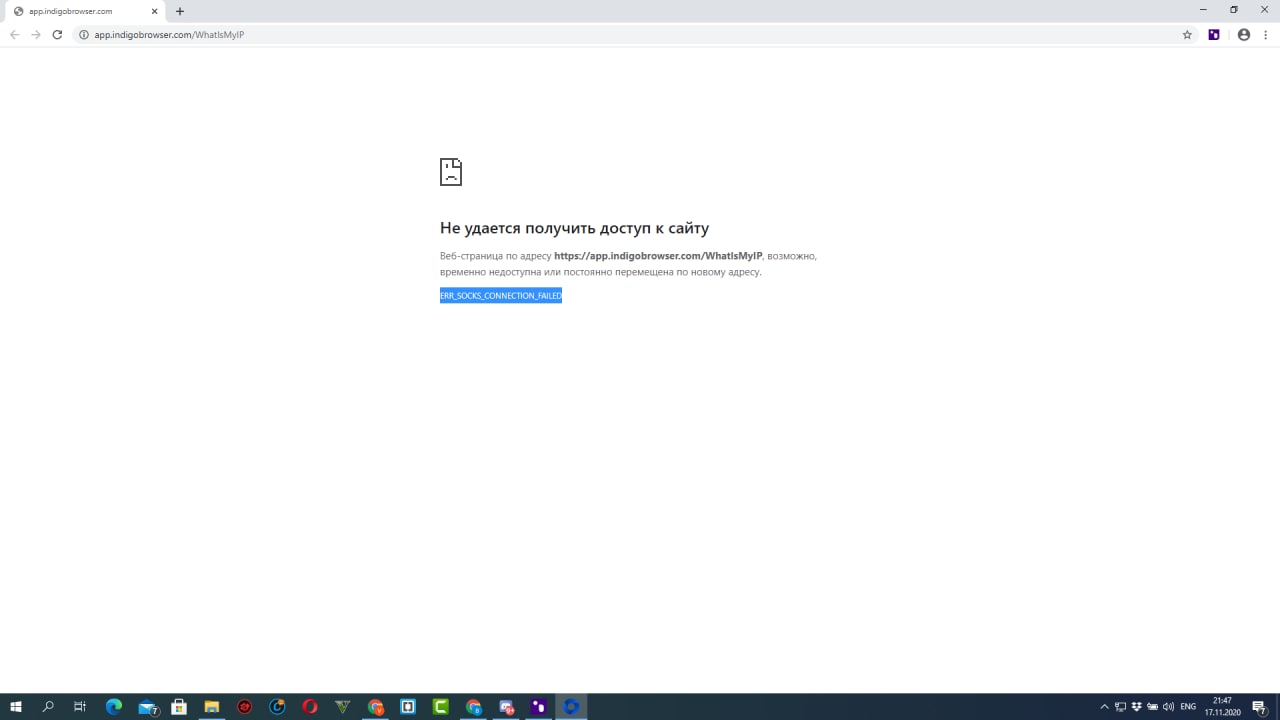Show hidden system tray icons
This screenshot has height=720, width=1280.
[x=1104, y=707]
